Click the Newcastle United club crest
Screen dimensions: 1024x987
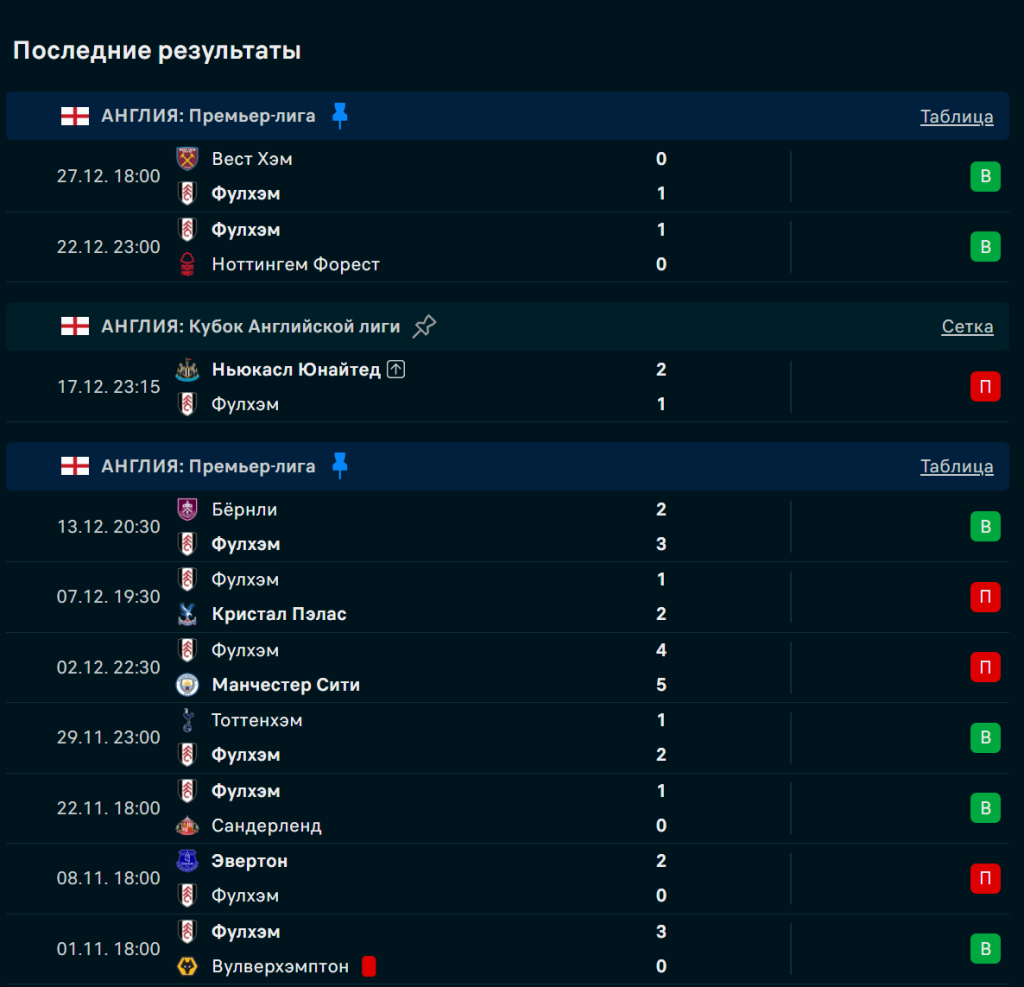pyautogui.click(x=187, y=370)
